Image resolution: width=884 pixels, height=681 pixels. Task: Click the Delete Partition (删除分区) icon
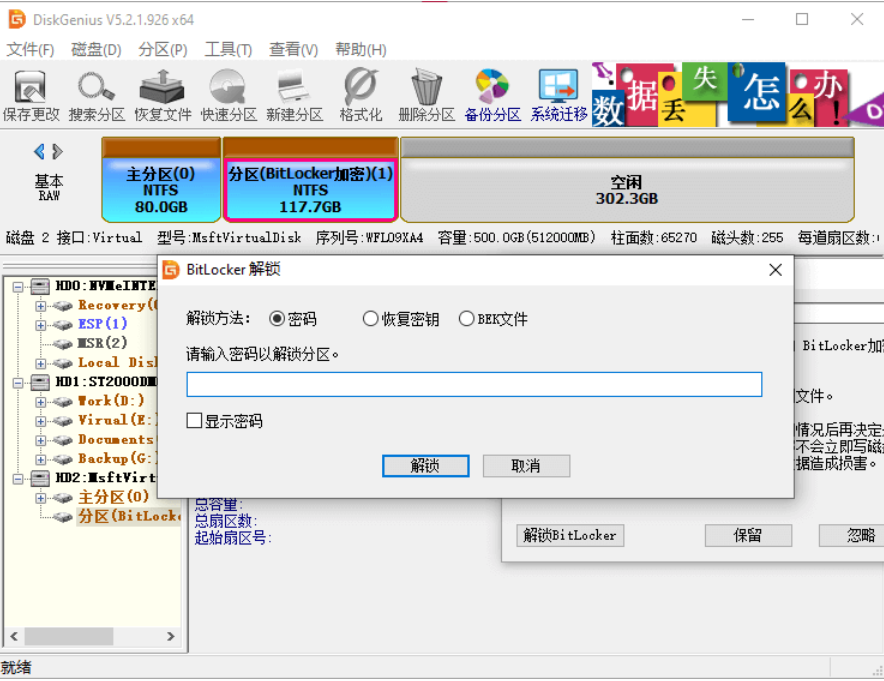[x=426, y=95]
